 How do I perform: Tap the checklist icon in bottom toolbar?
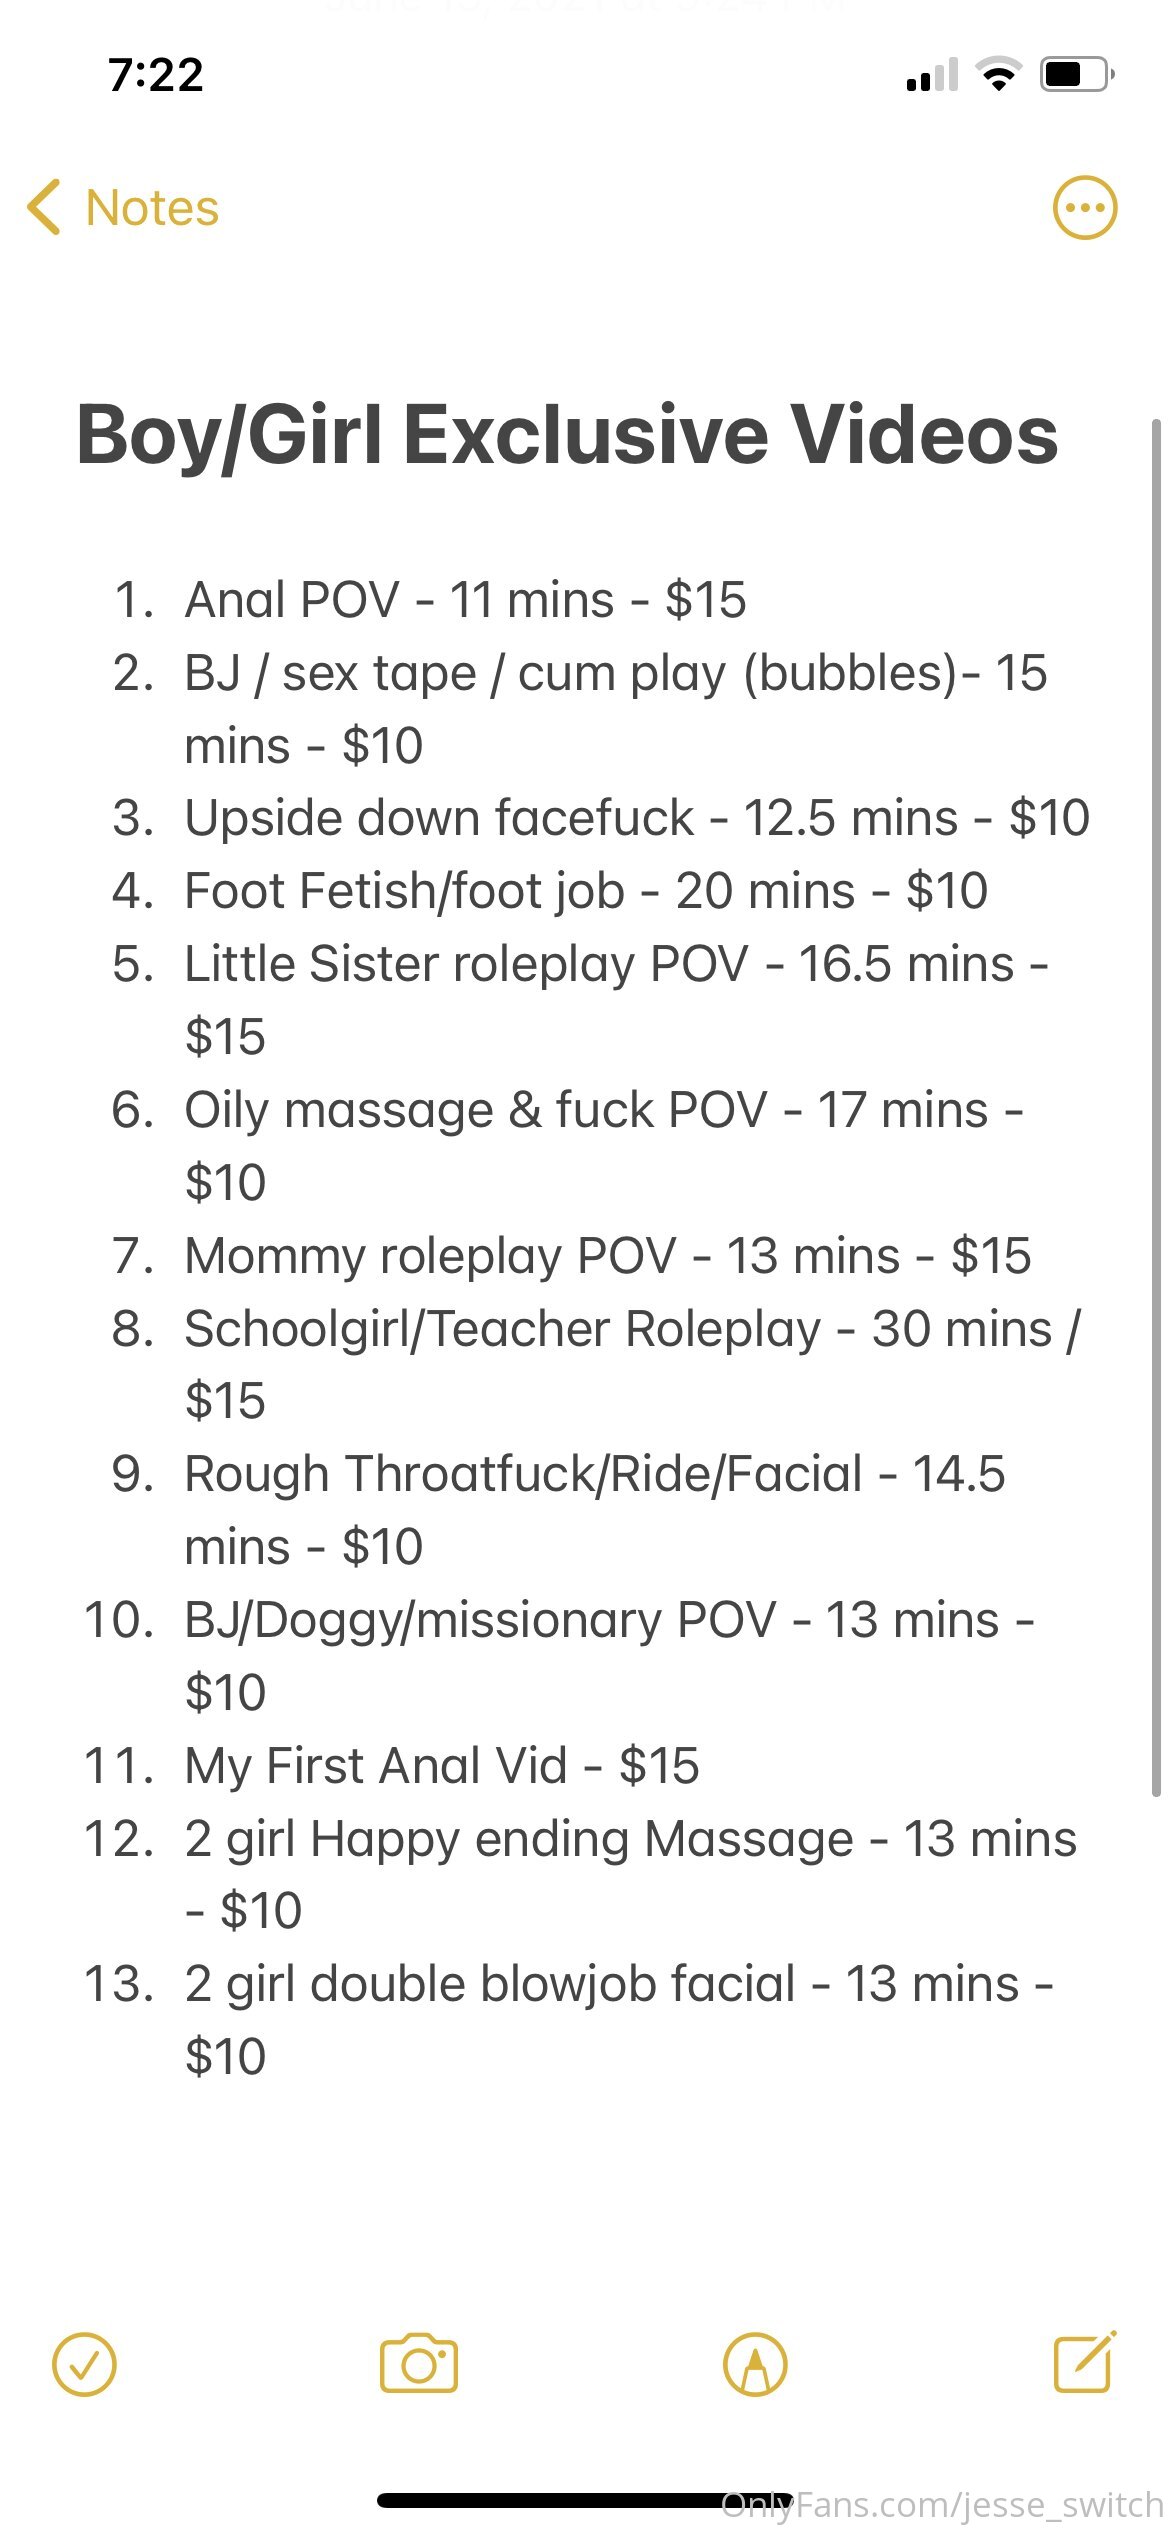click(x=84, y=2365)
